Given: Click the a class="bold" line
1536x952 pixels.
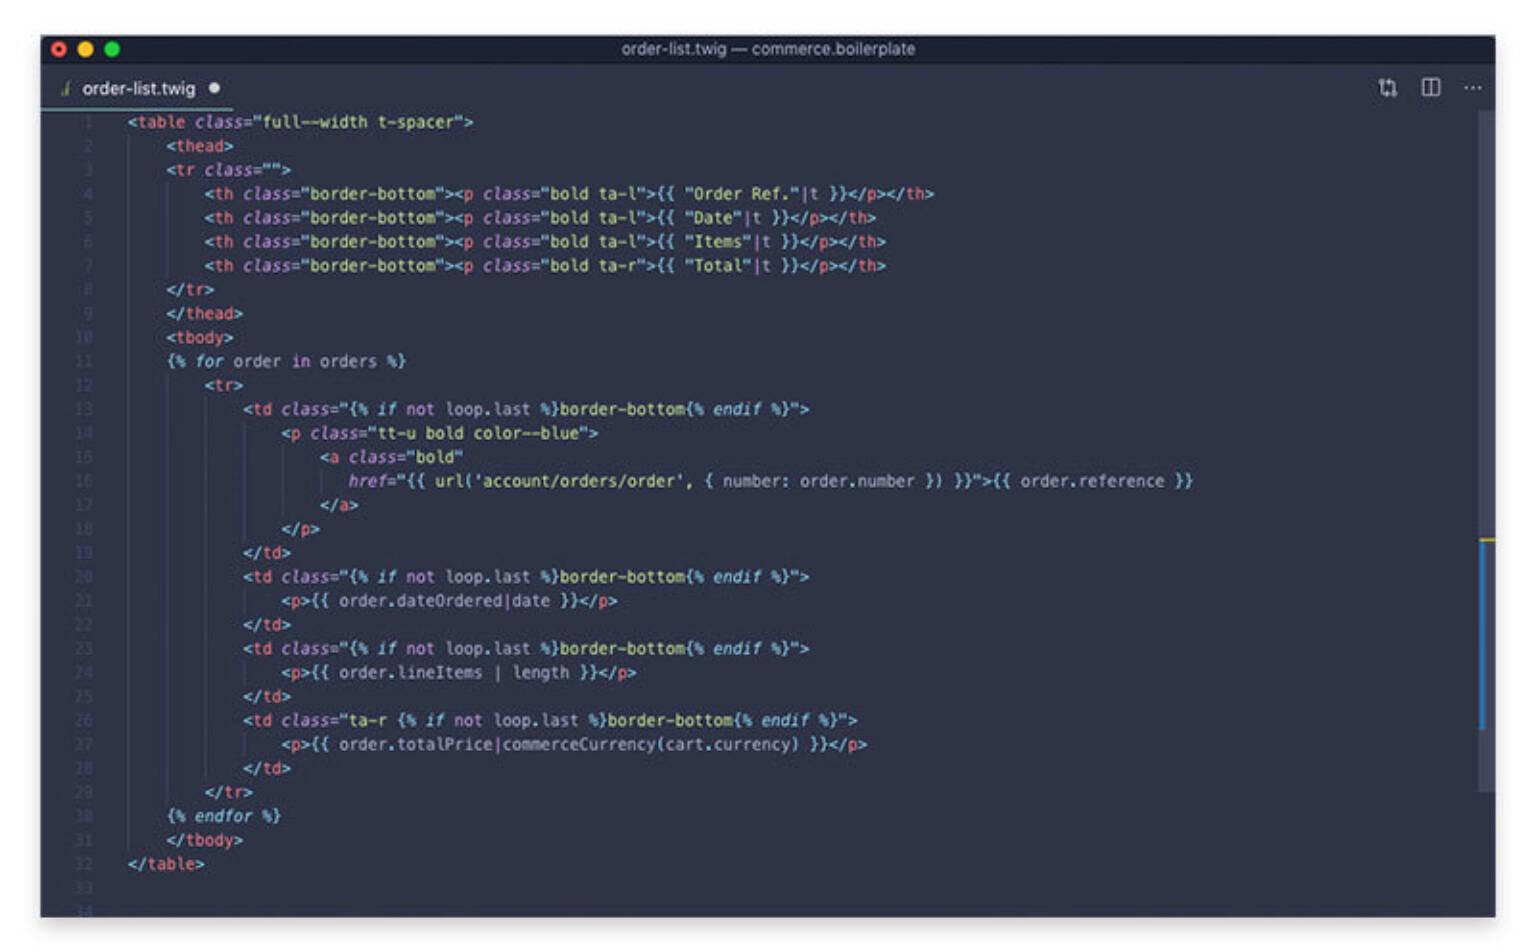Looking at the screenshot, I should pyautogui.click(x=391, y=457).
